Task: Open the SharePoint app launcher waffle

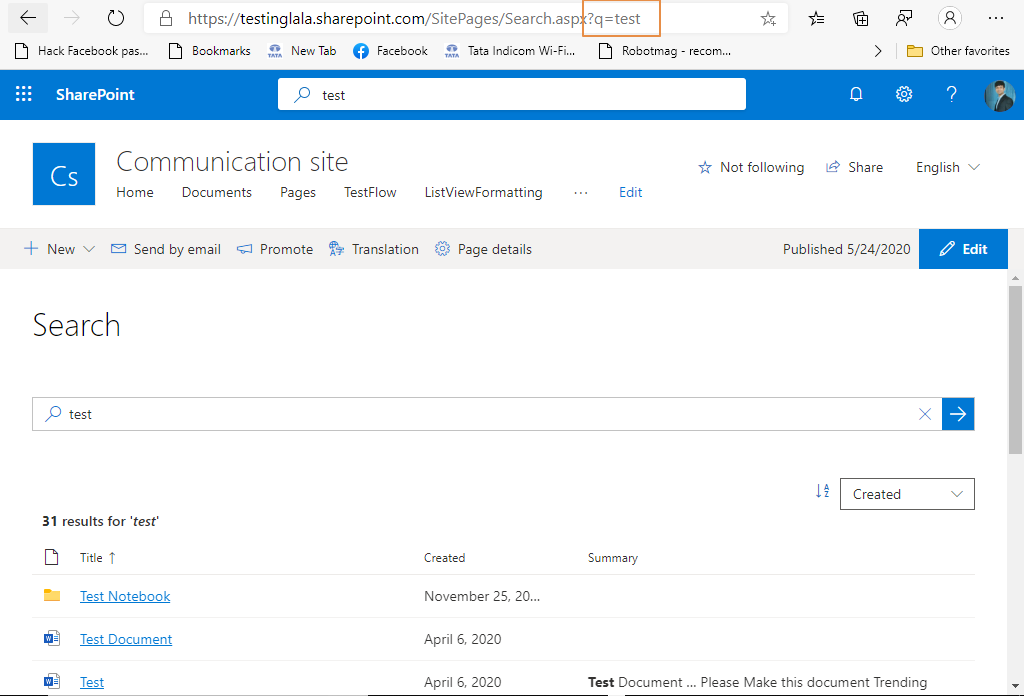Action: (24, 94)
